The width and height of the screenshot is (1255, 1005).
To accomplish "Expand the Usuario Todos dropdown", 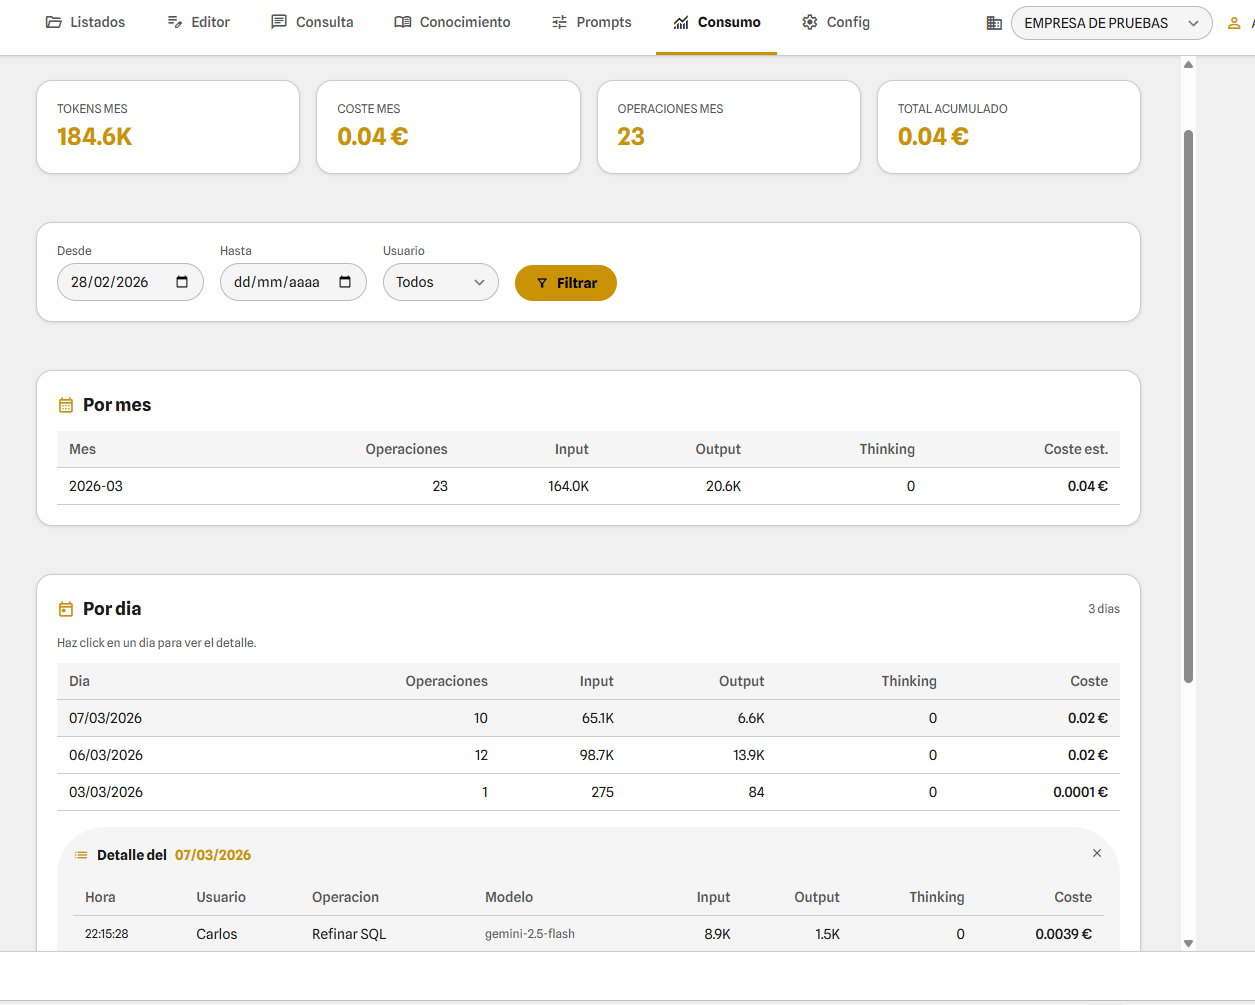I will pyautogui.click(x=440, y=282).
